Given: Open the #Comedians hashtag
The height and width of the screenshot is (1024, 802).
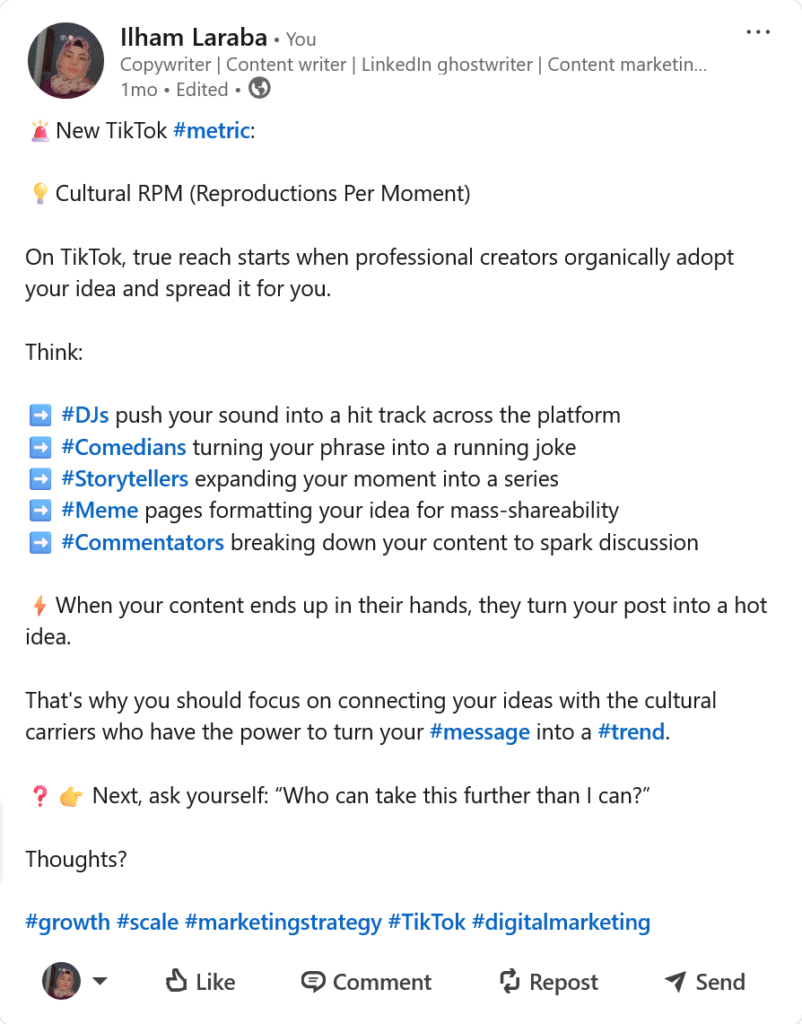Looking at the screenshot, I should point(123,447).
